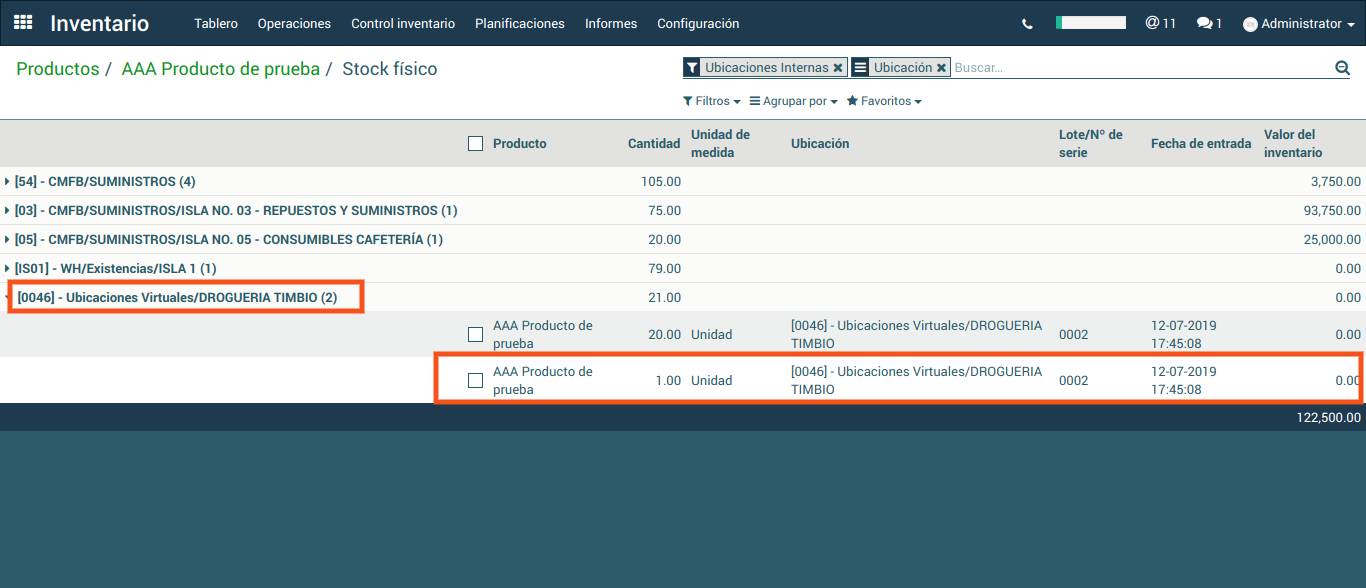Click the Administrator user avatar
Image resolution: width=1366 pixels, height=588 pixels.
point(1250,24)
